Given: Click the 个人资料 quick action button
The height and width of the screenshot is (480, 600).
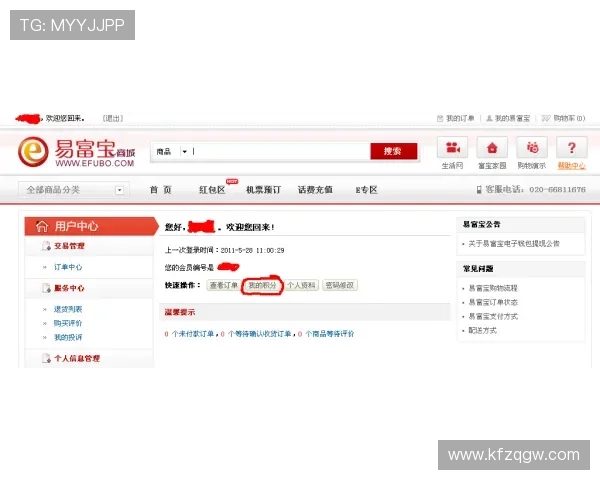Looking at the screenshot, I should pos(302,285).
